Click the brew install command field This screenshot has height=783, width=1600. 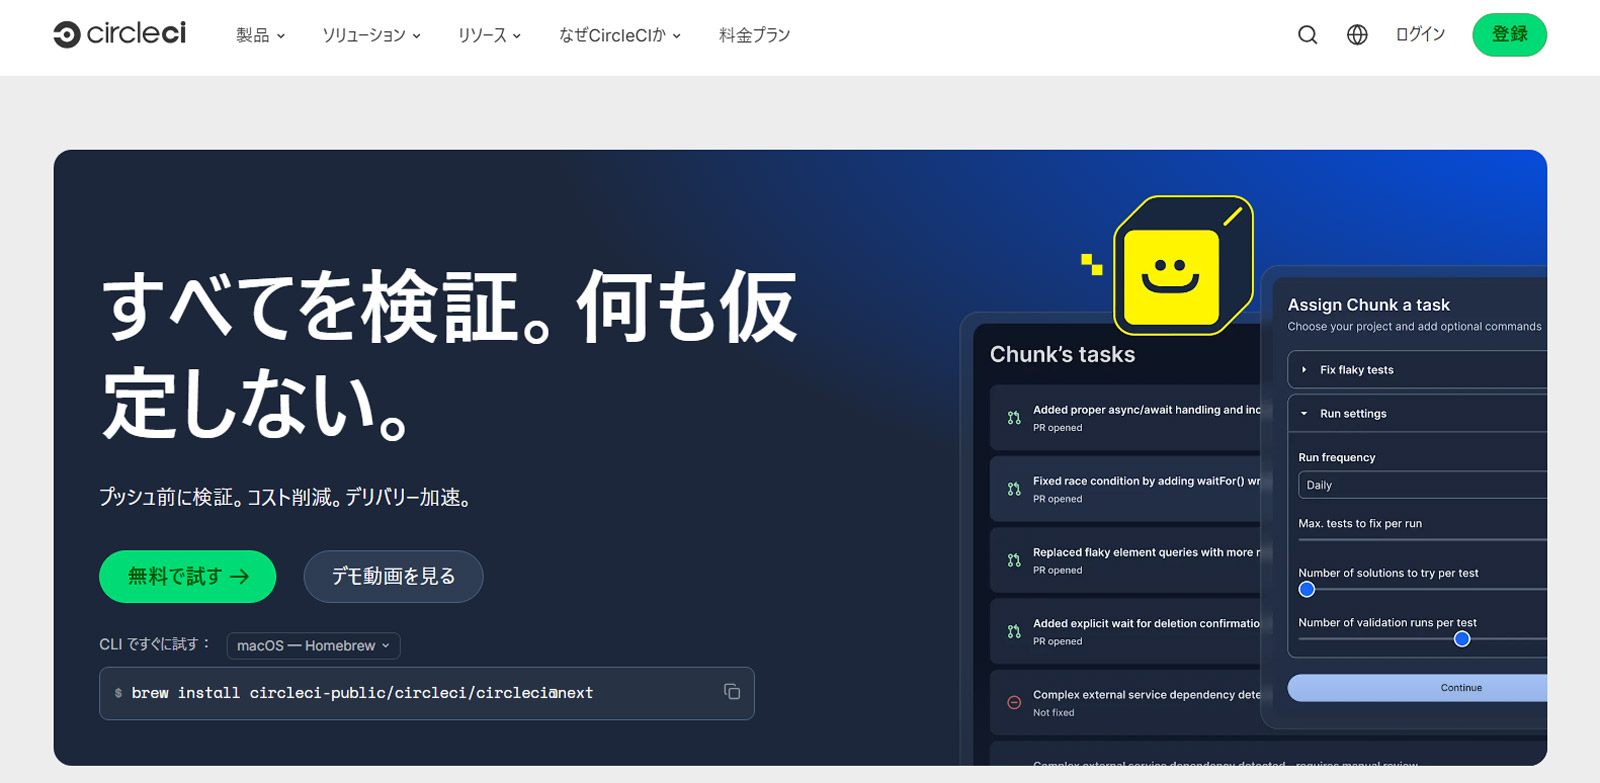pos(427,693)
